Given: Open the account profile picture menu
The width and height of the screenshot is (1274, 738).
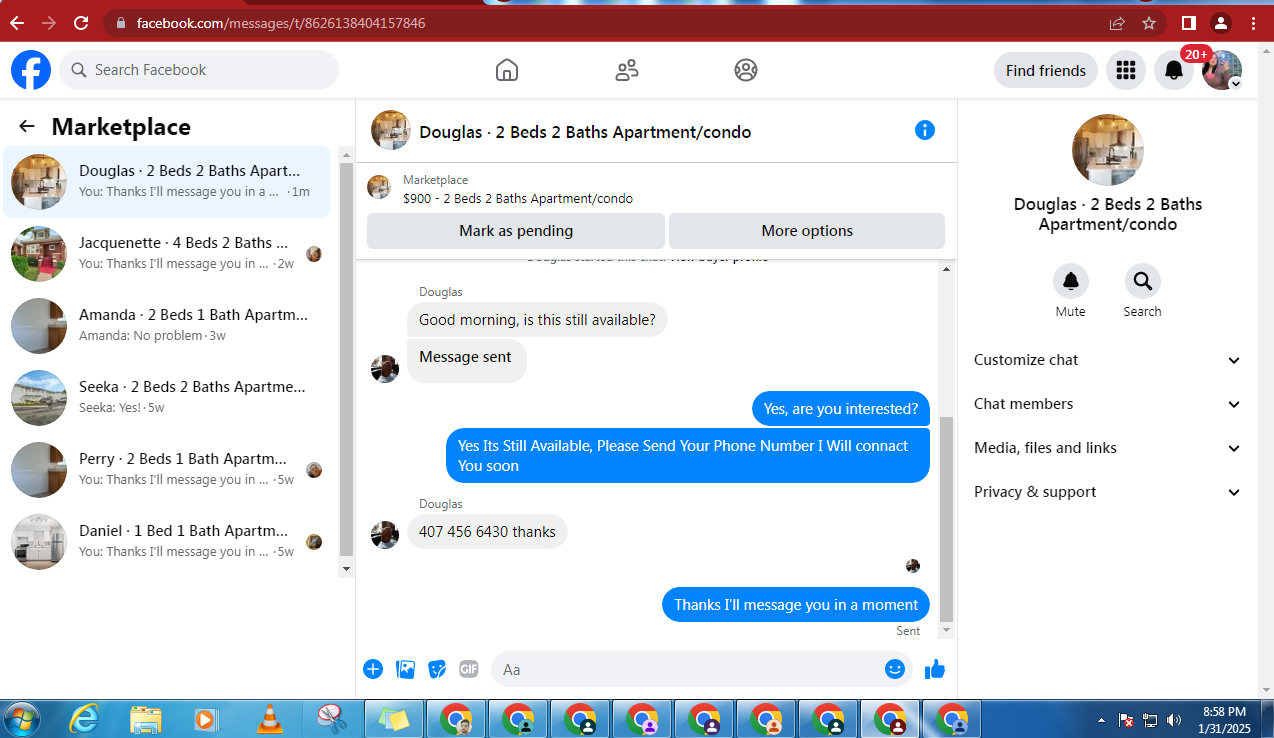Looking at the screenshot, I should [x=1222, y=70].
